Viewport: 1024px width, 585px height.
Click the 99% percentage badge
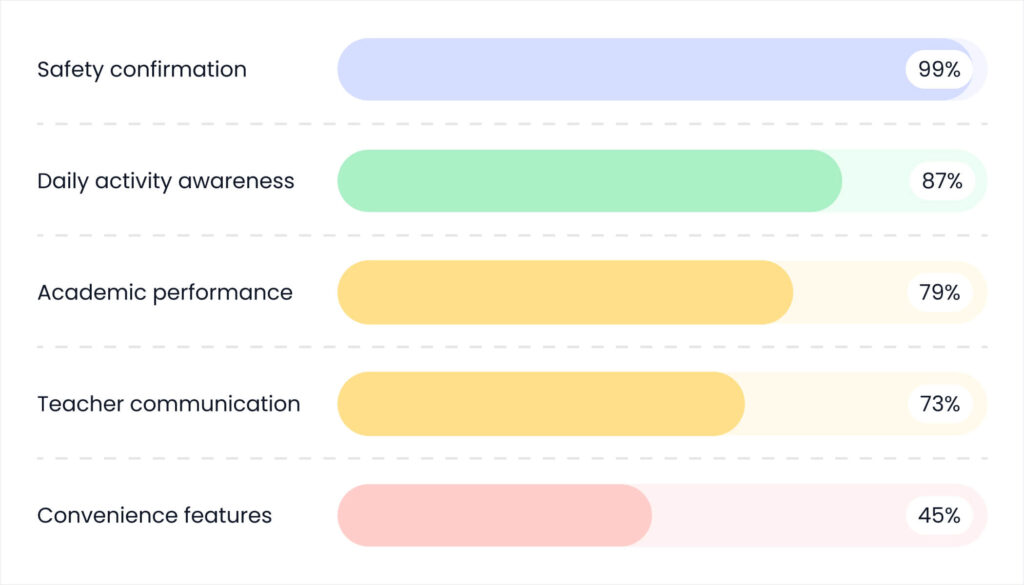(x=939, y=70)
